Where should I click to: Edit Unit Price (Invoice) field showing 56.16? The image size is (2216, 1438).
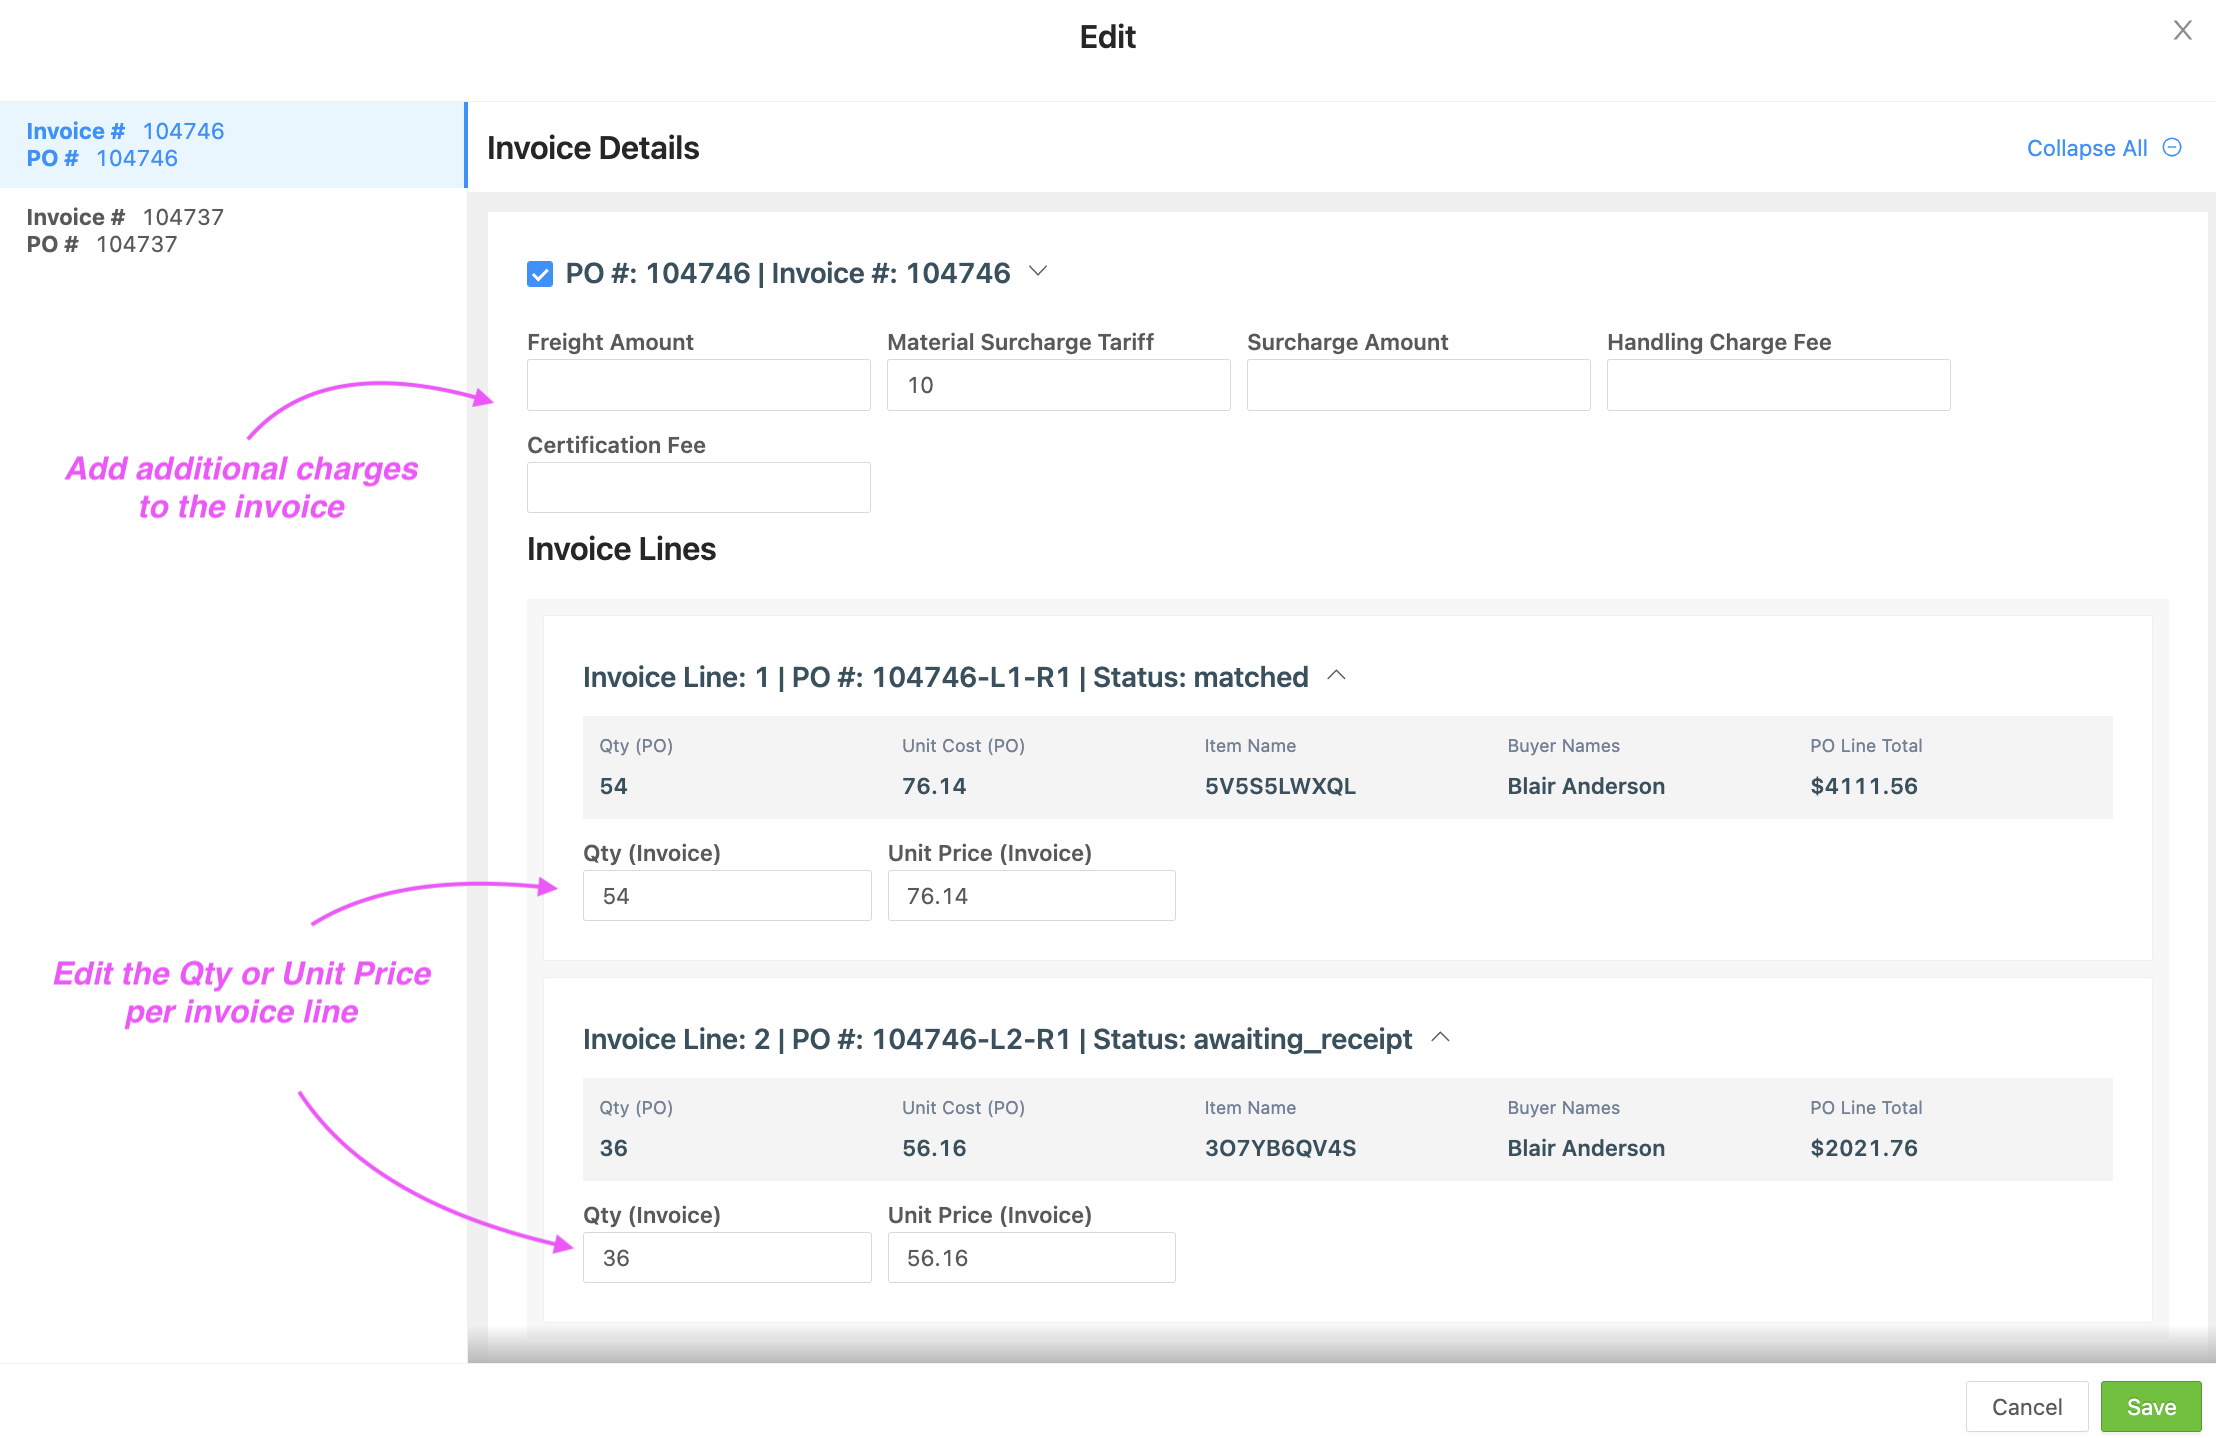tap(1032, 1258)
